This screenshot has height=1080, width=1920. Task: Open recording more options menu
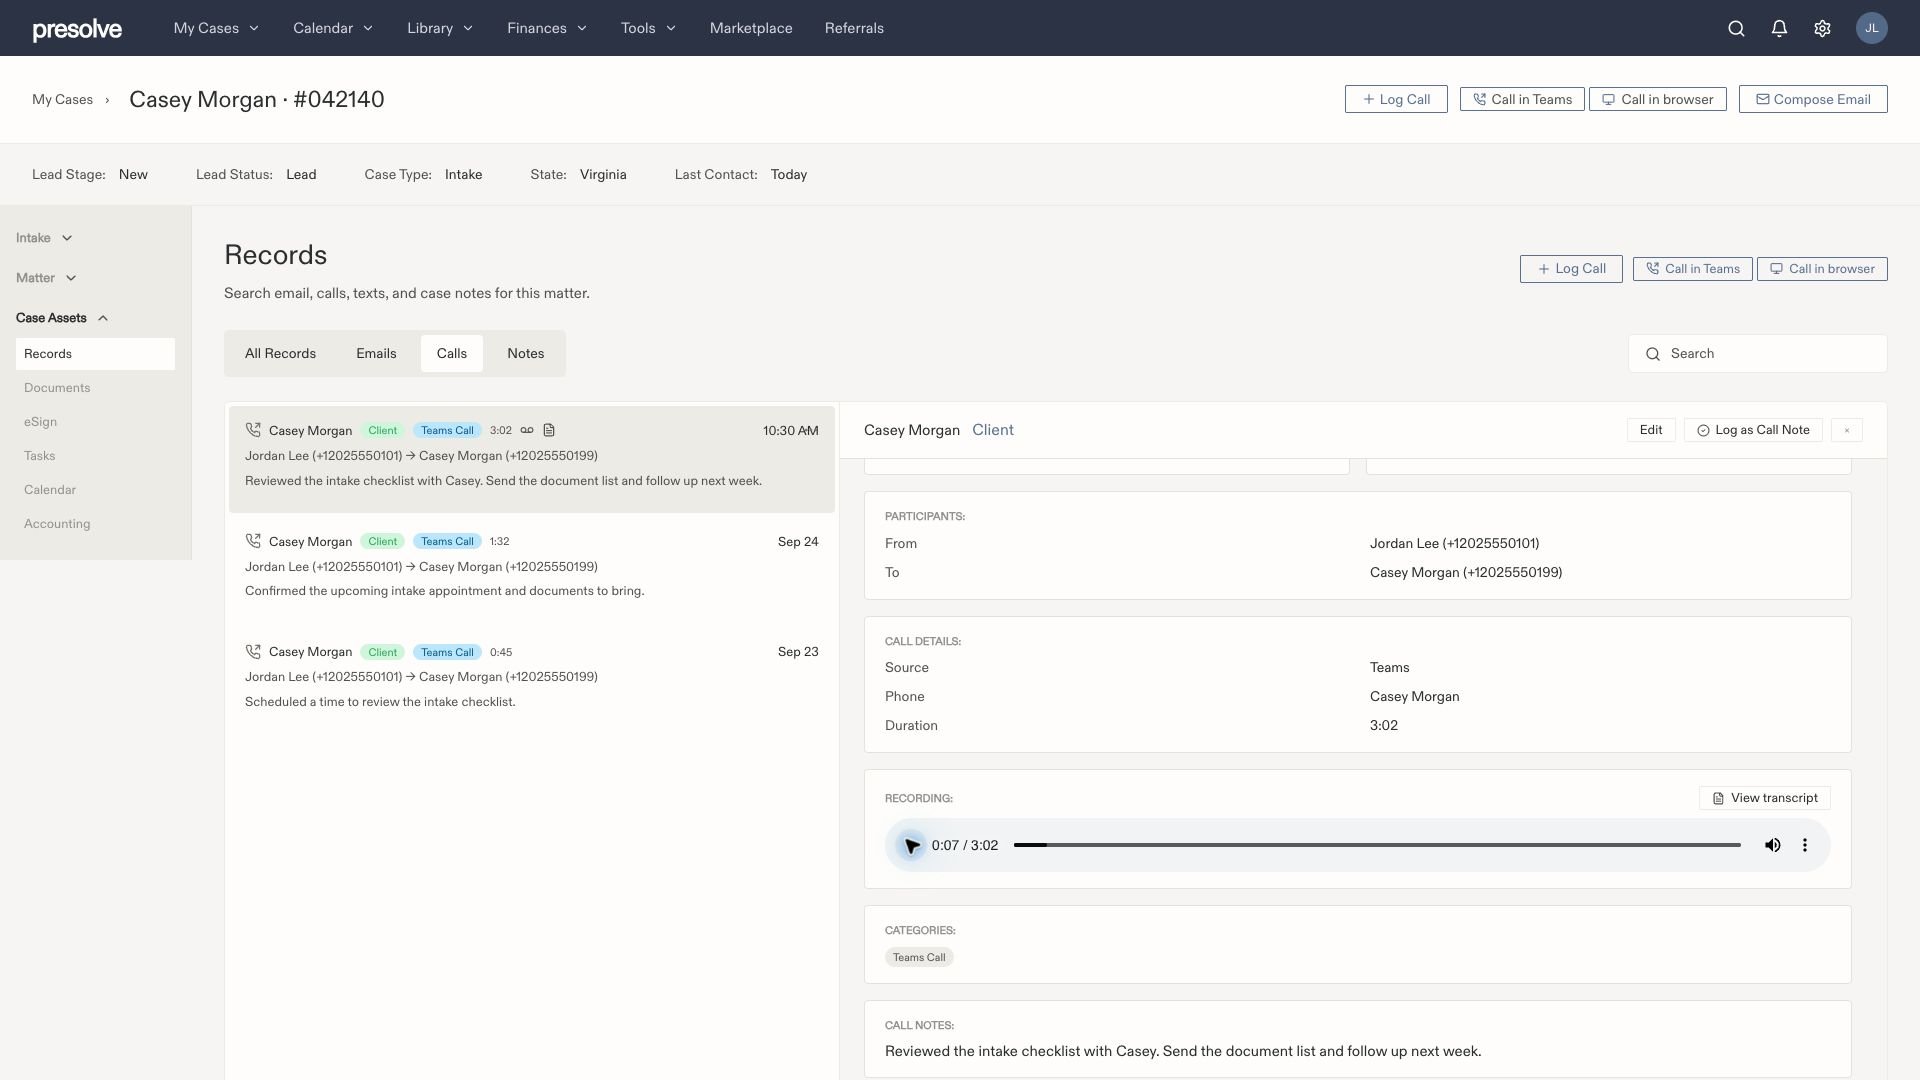tap(1805, 845)
